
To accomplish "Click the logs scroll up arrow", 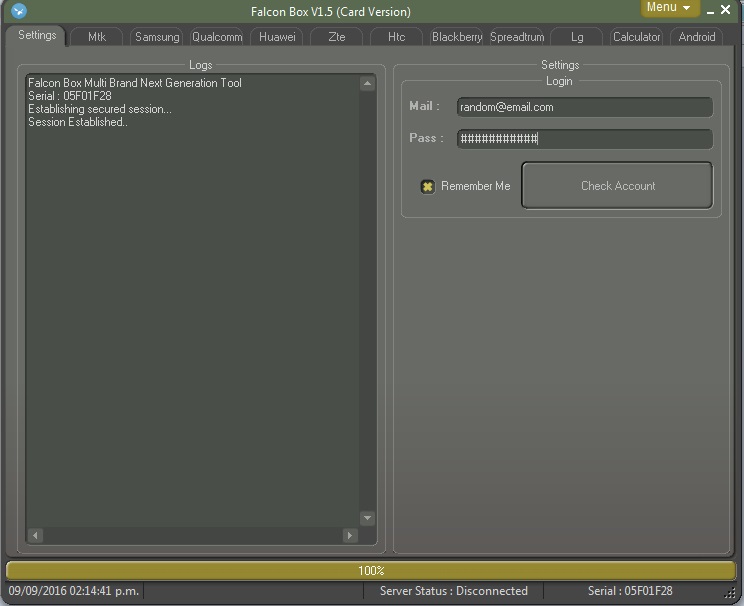I will point(367,84).
